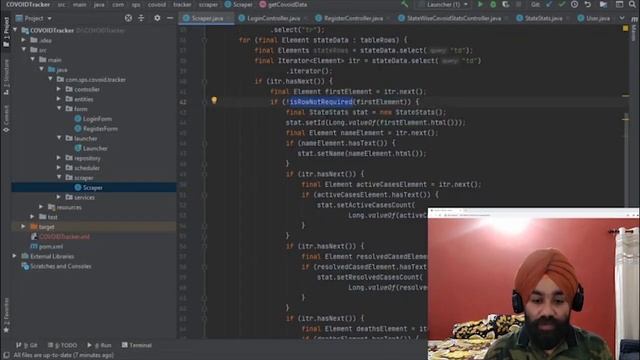
Task: Click getCovoidData in navigation breadcrumb
Action: pos(283,4)
